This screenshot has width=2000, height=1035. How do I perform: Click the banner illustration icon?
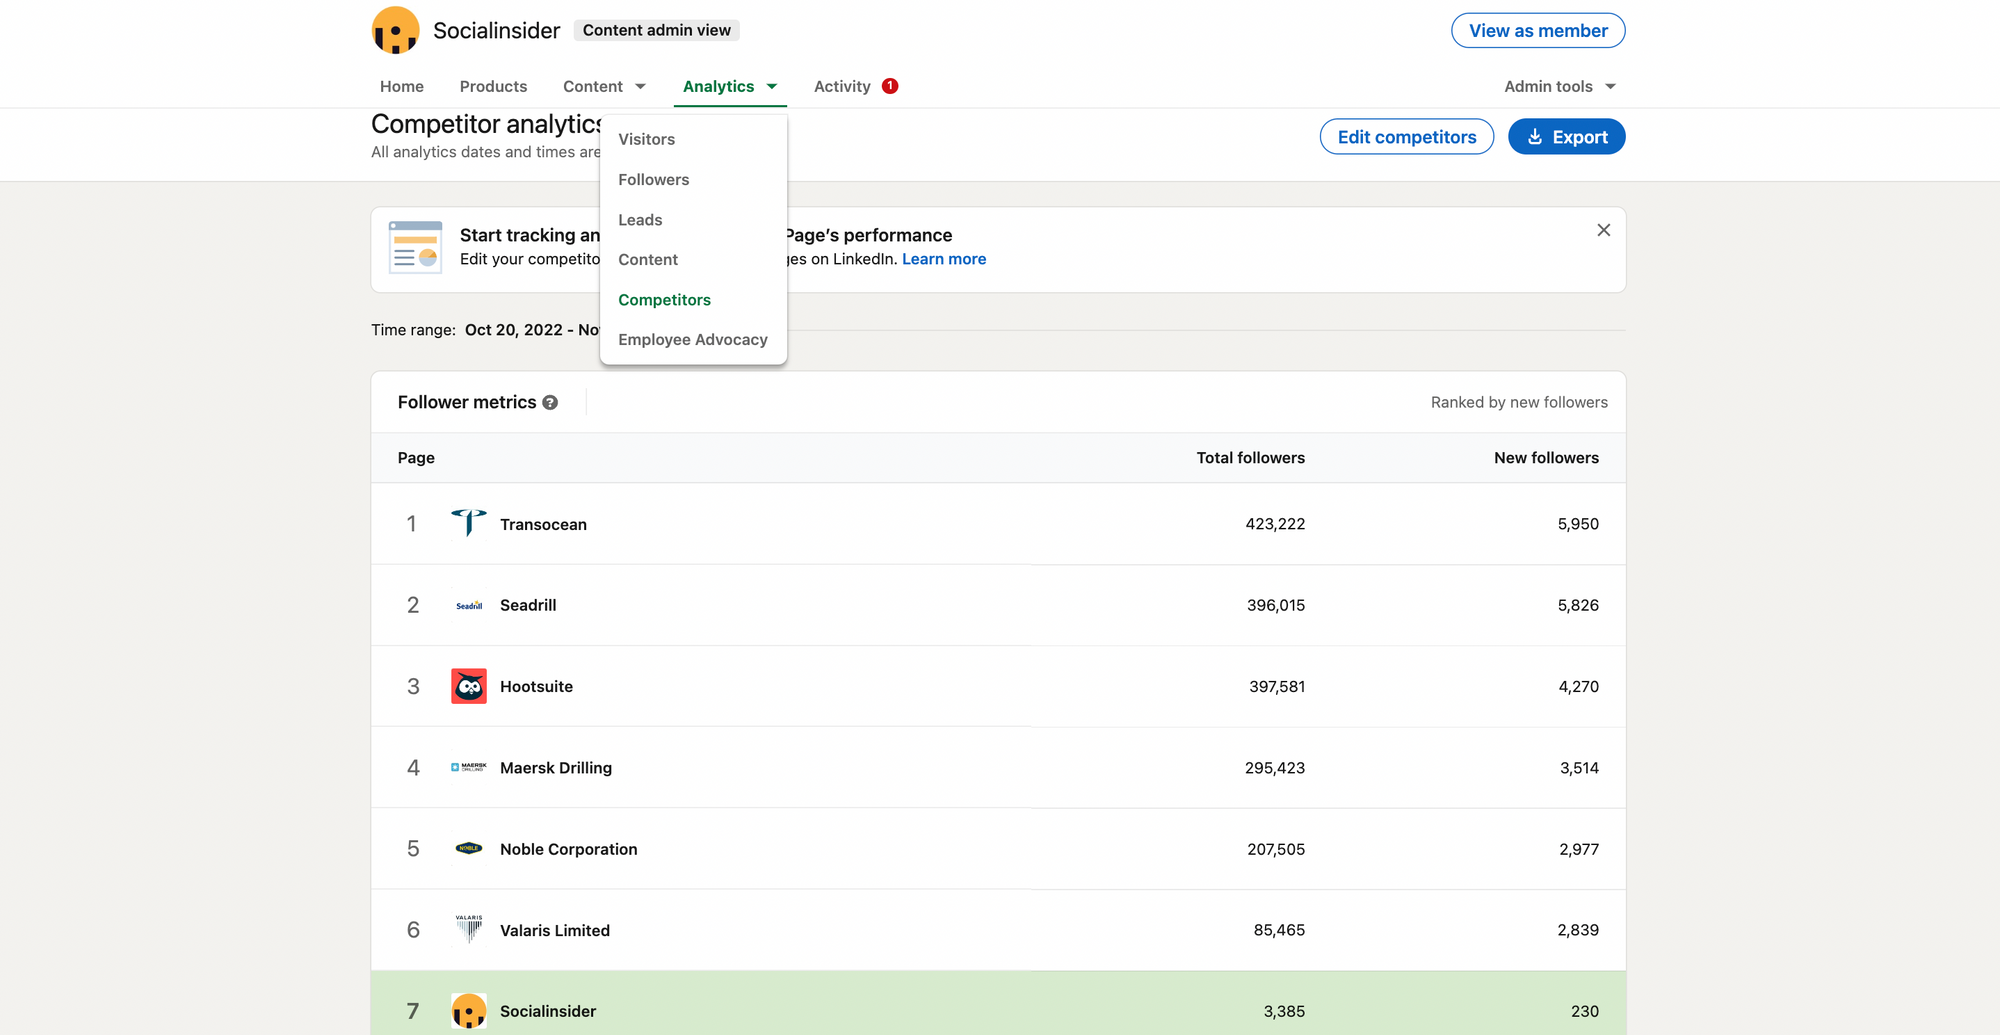(x=415, y=247)
